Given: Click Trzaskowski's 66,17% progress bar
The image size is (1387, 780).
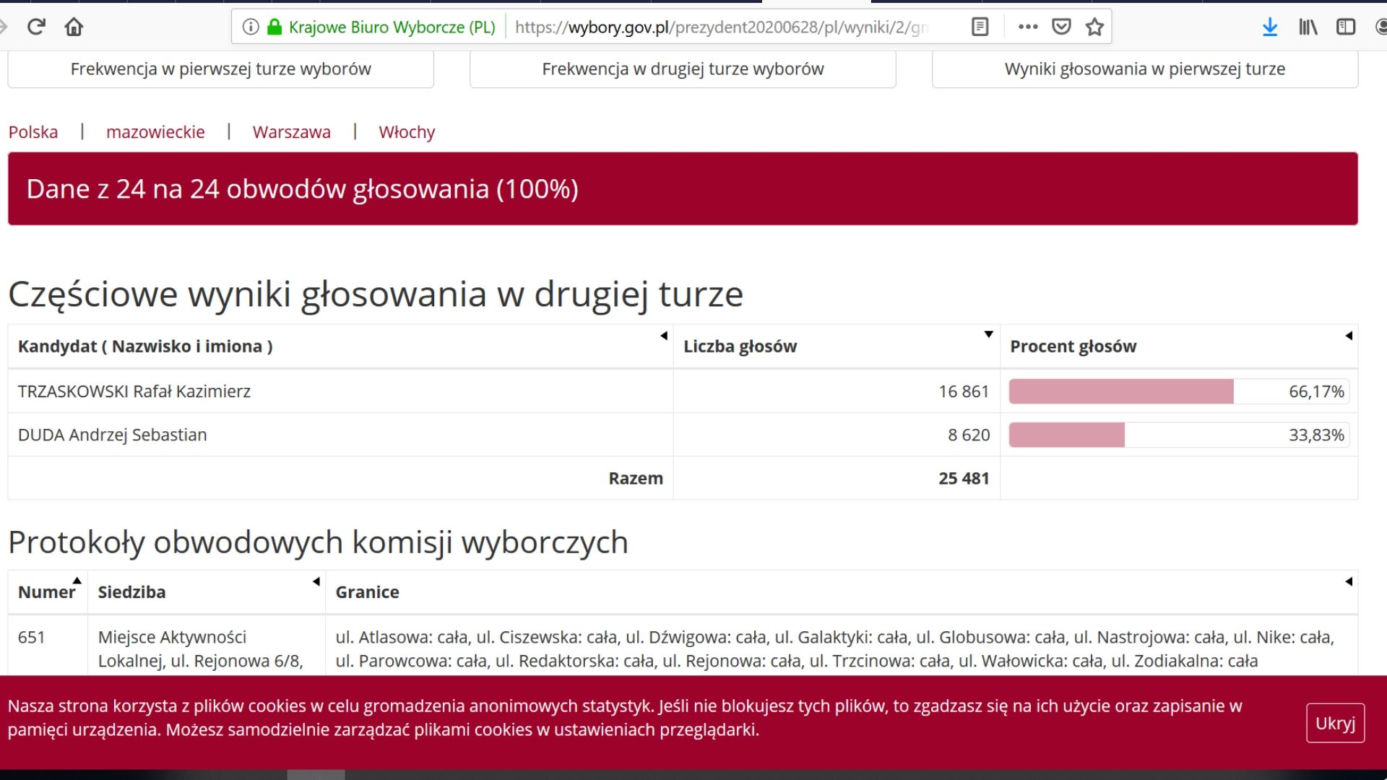Looking at the screenshot, I should click(x=1179, y=391).
